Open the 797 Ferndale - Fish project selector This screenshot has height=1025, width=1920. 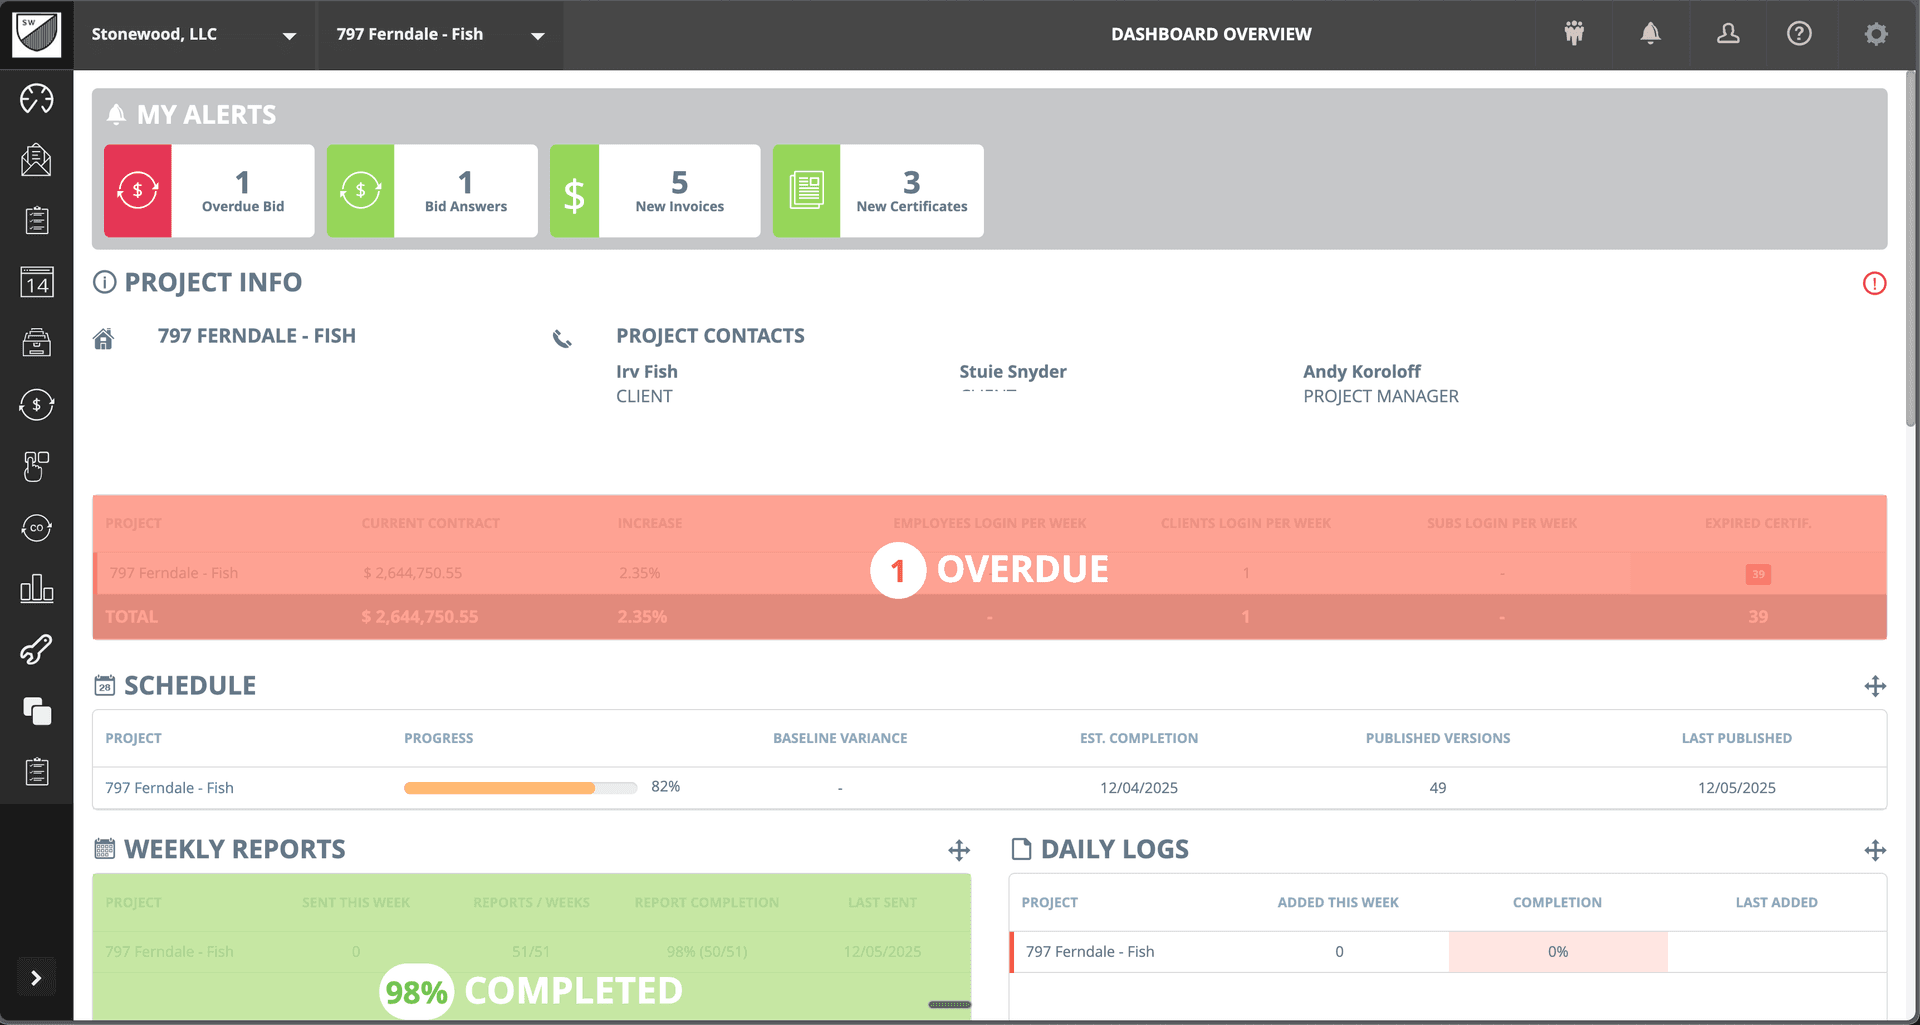(440, 35)
